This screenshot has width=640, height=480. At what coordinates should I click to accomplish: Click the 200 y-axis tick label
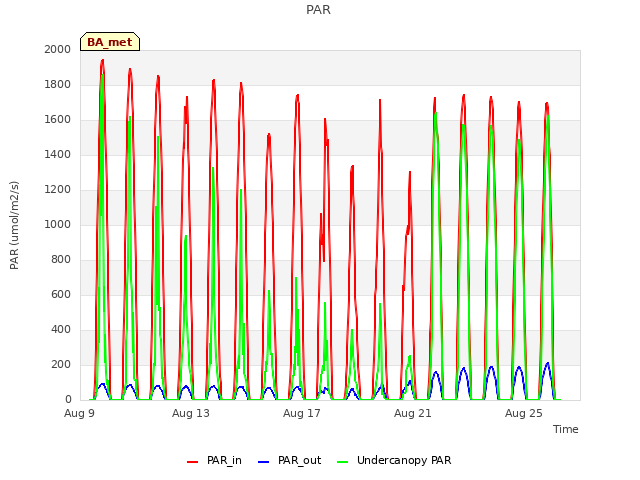(61, 364)
